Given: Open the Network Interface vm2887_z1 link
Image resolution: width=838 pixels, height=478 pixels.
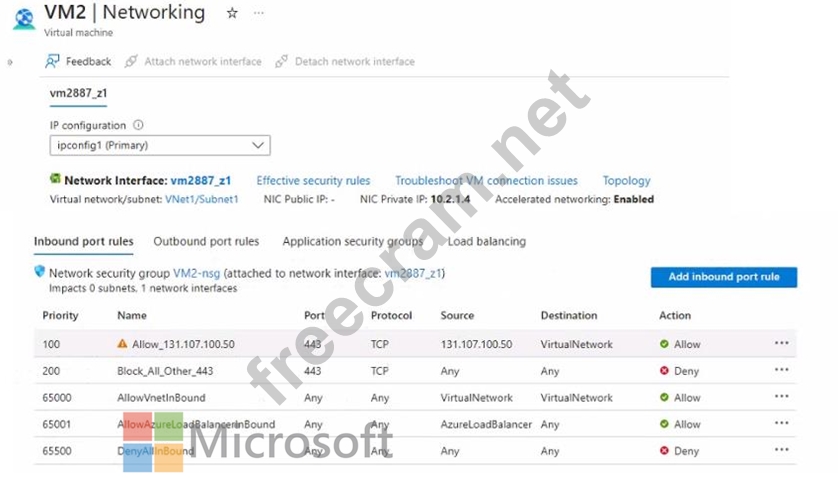Looking at the screenshot, I should tap(200, 181).
